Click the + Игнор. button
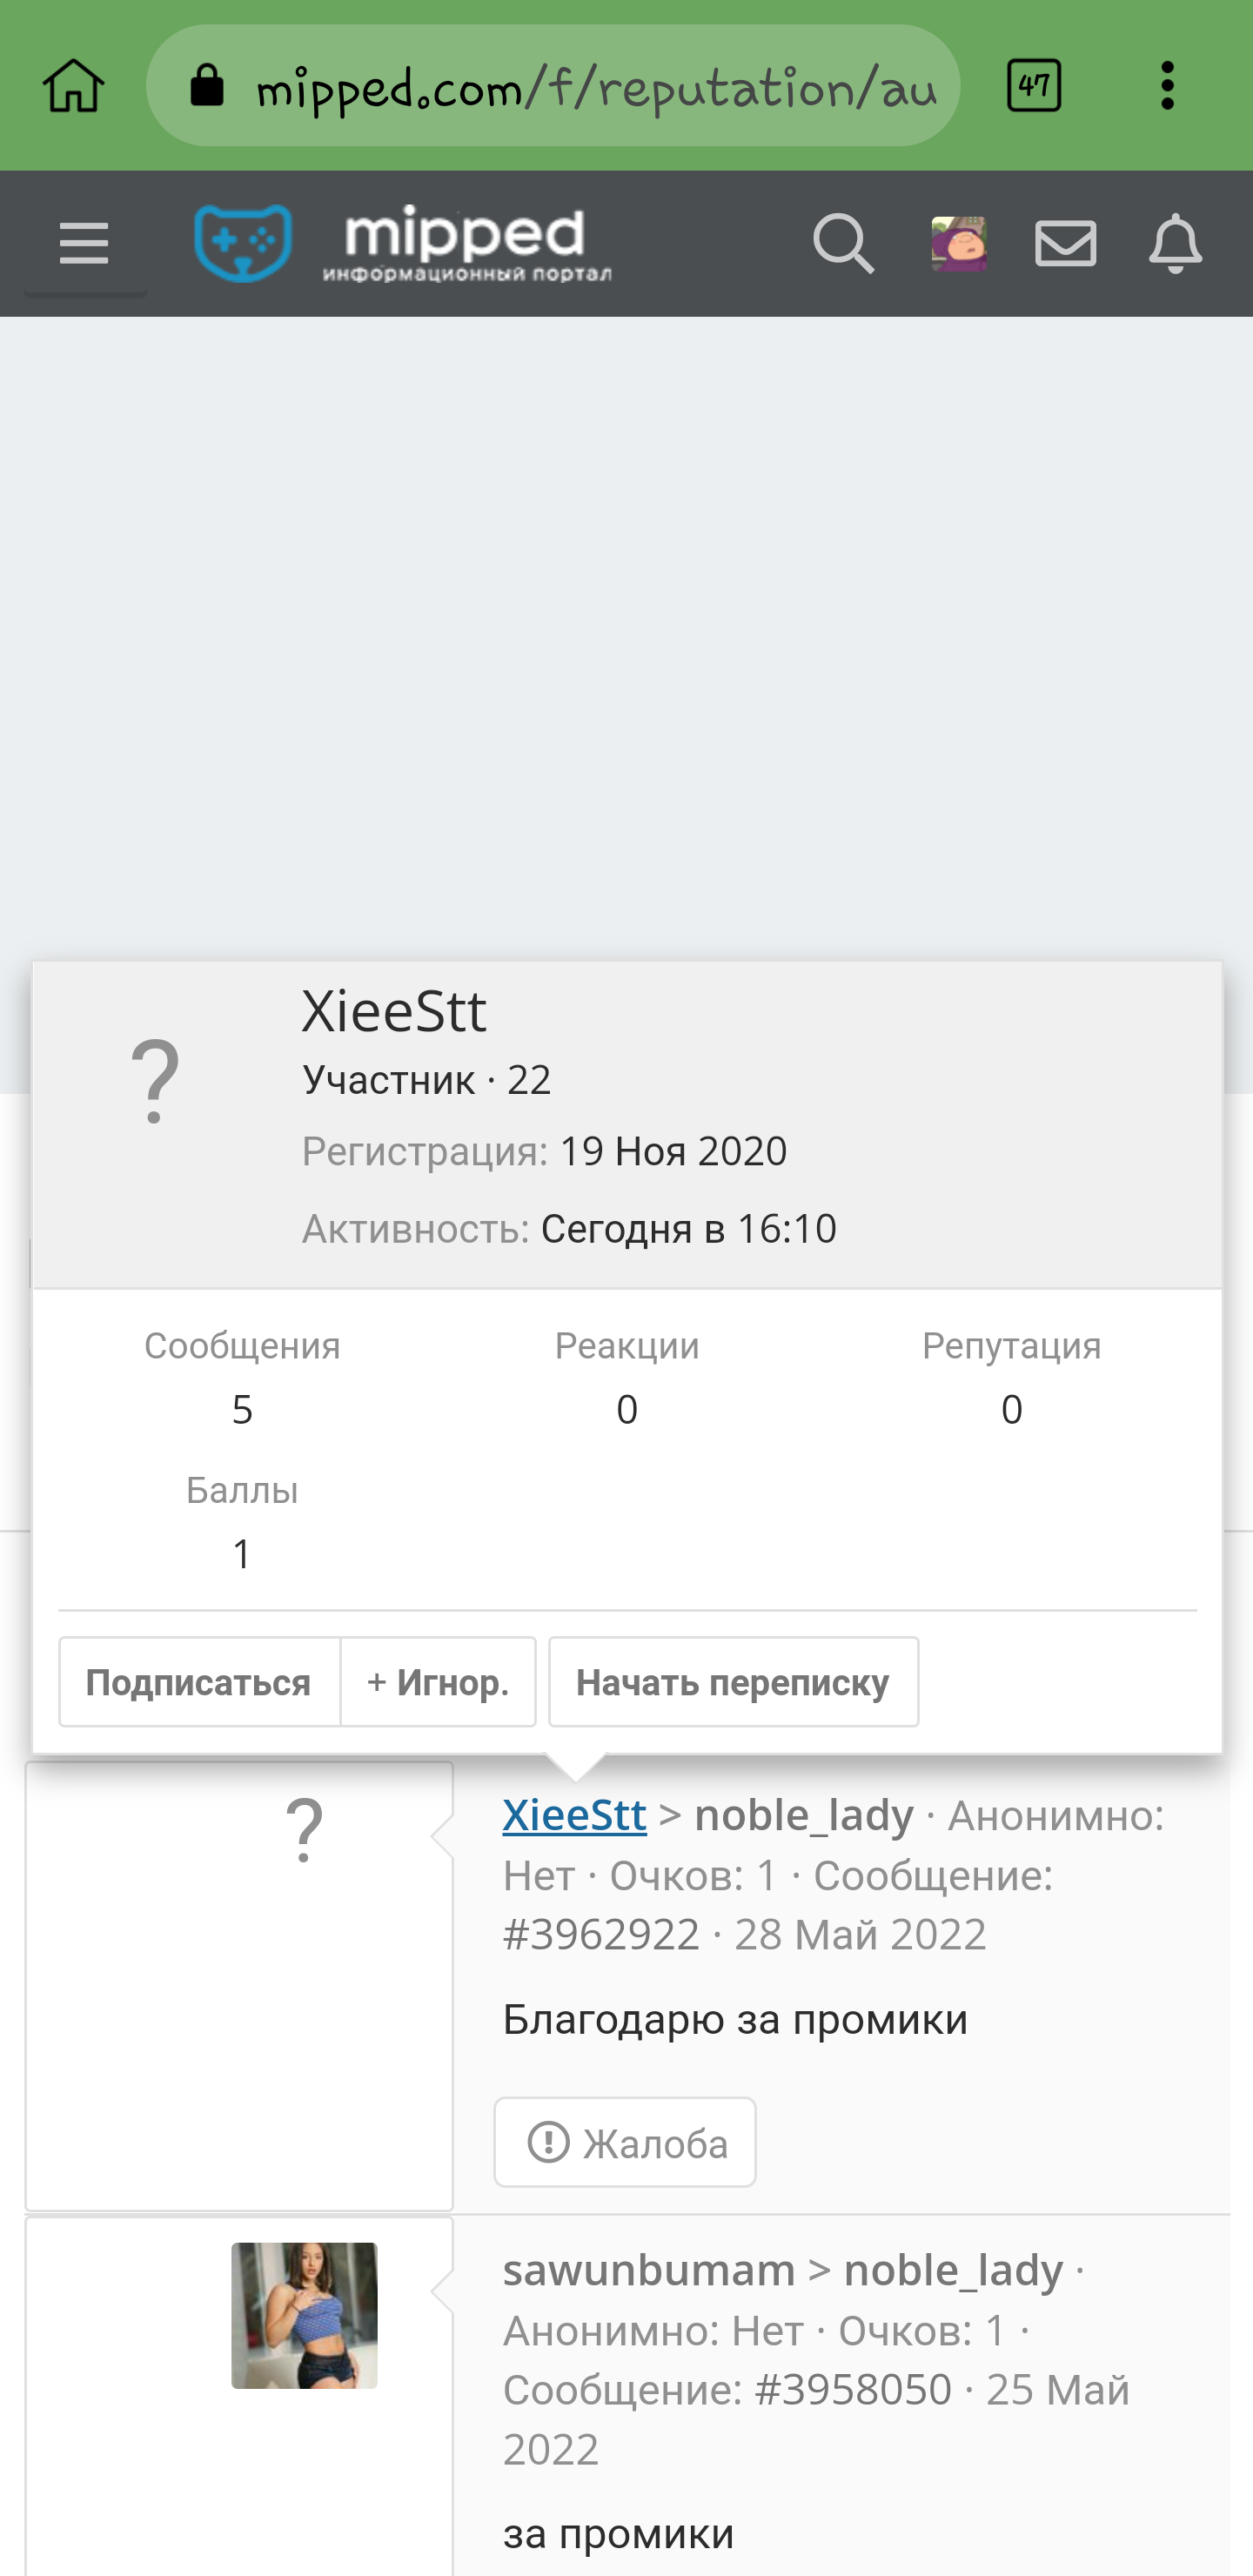Viewport: 1253px width, 2576px height. click(x=438, y=1682)
